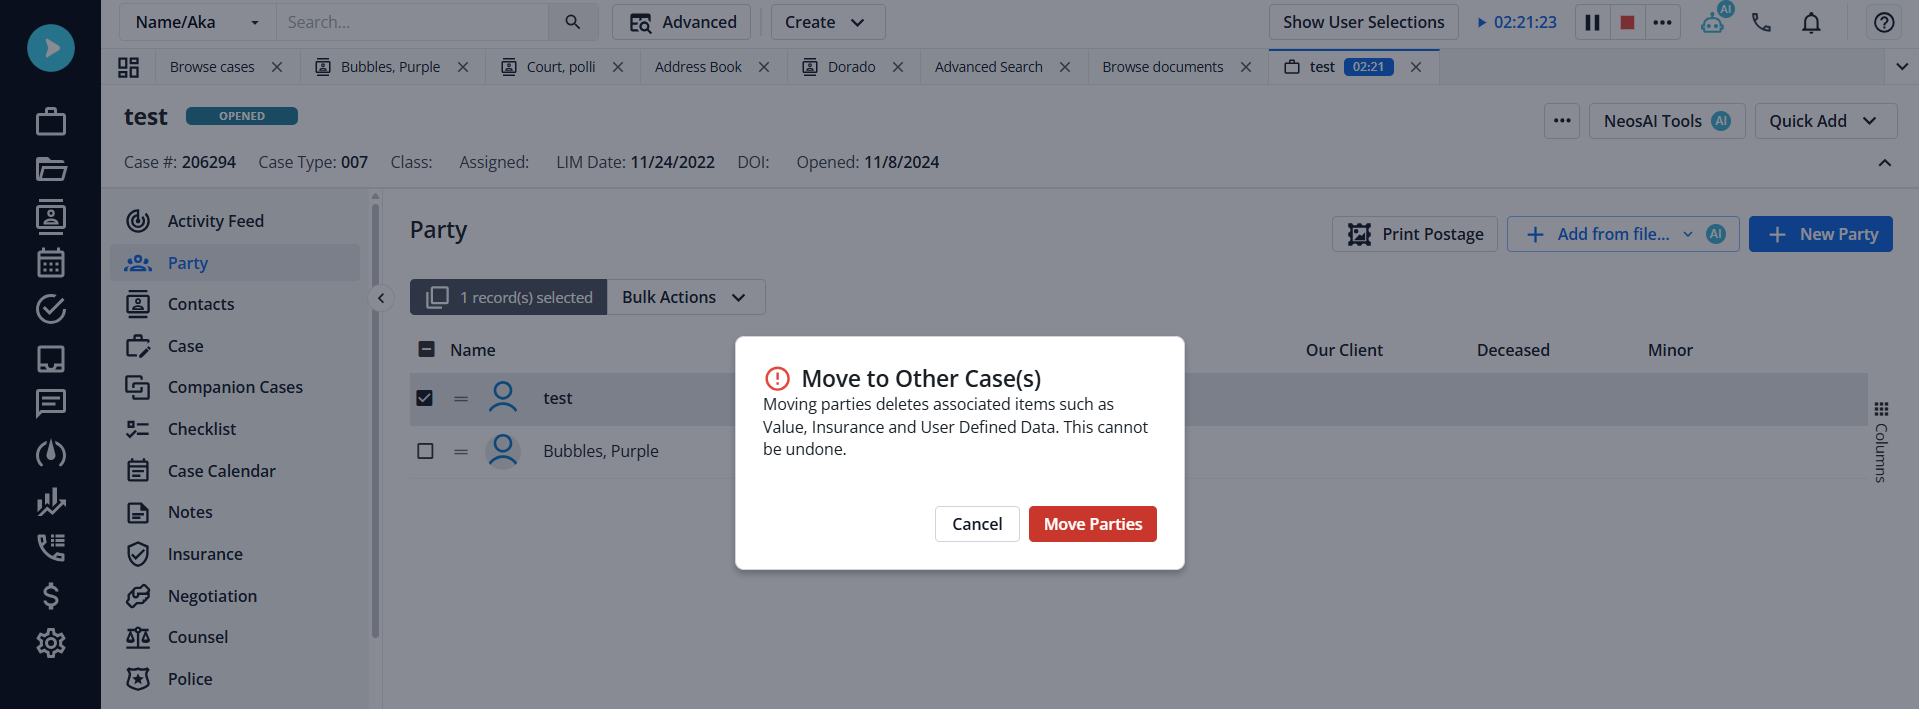
Task: Stop the timer with the red square
Action: [x=1628, y=22]
